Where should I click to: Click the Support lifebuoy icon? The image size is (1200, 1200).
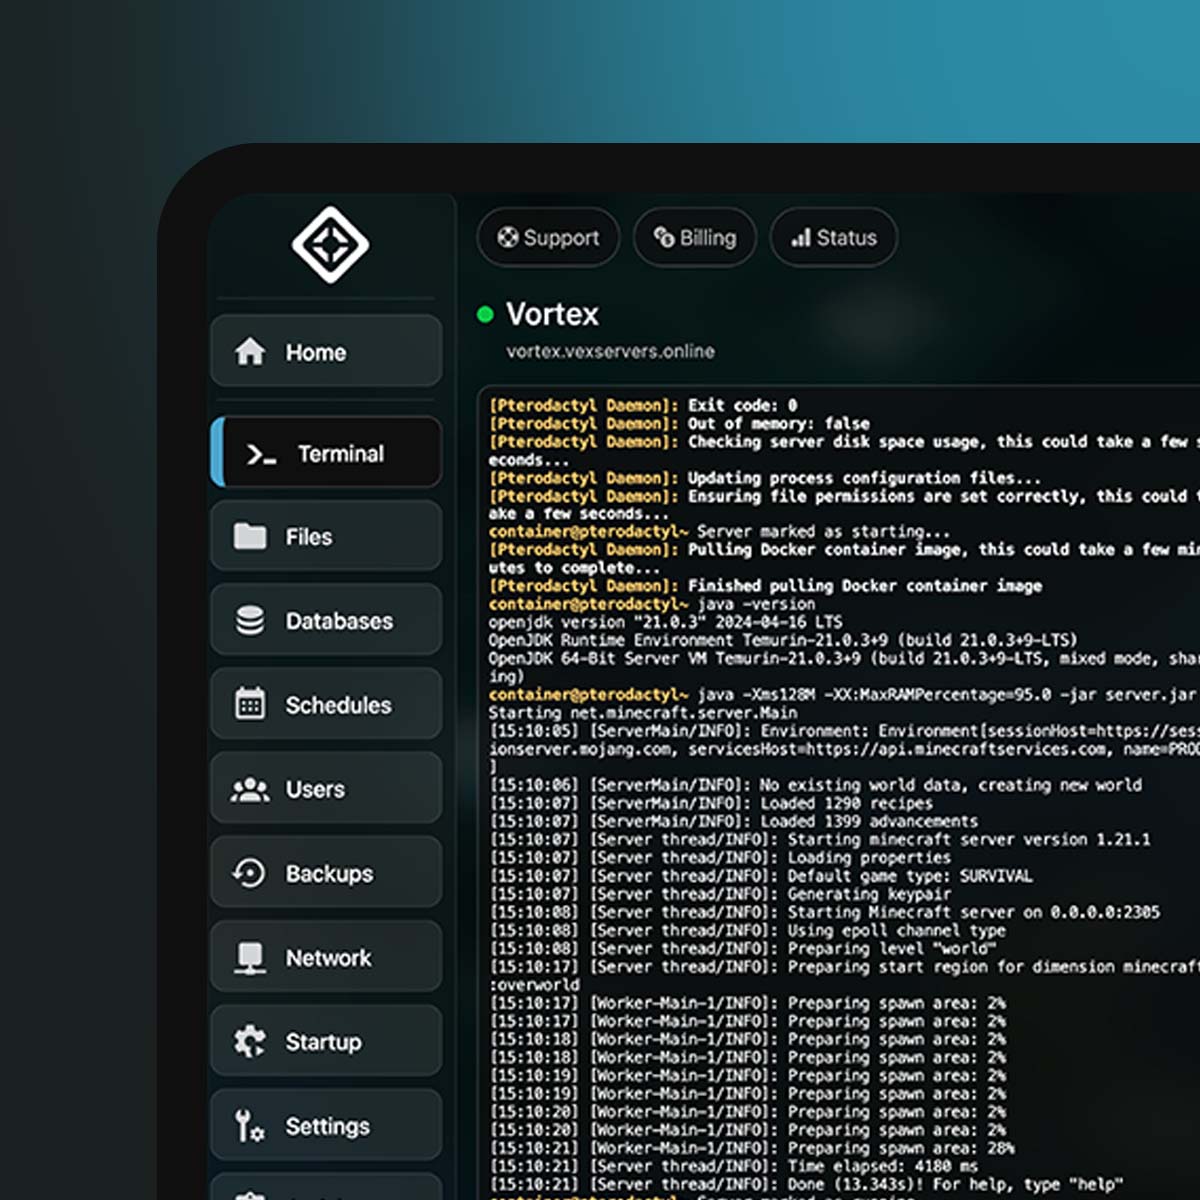(508, 237)
